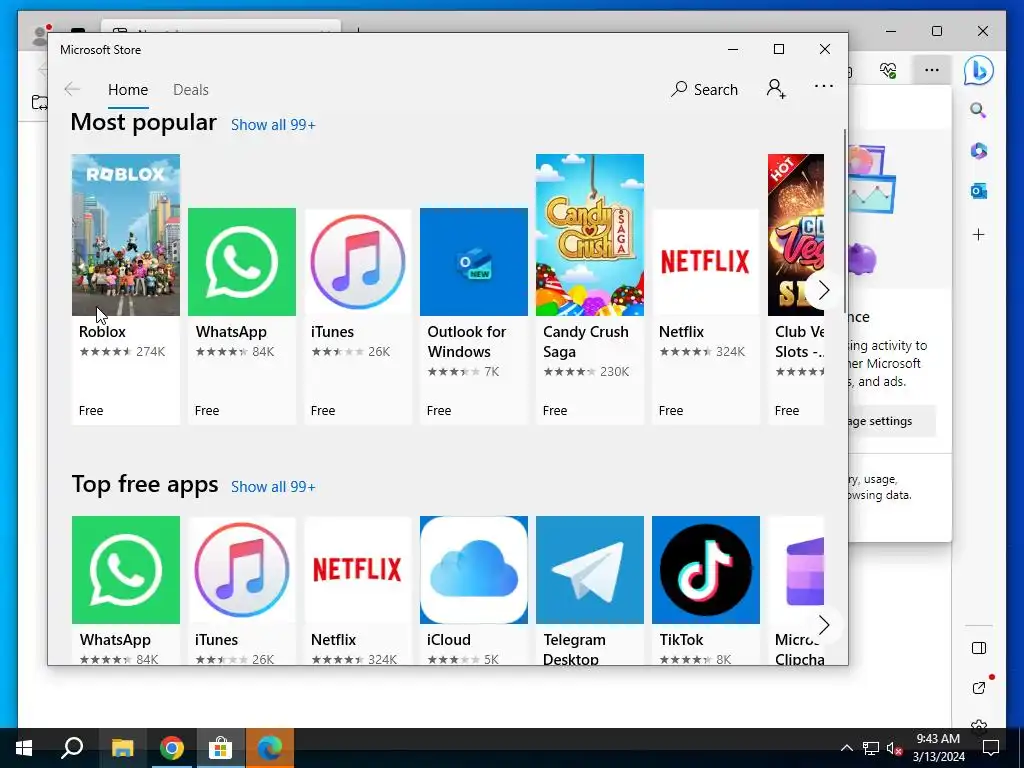Open File Explorer from the taskbar

click(x=122, y=748)
